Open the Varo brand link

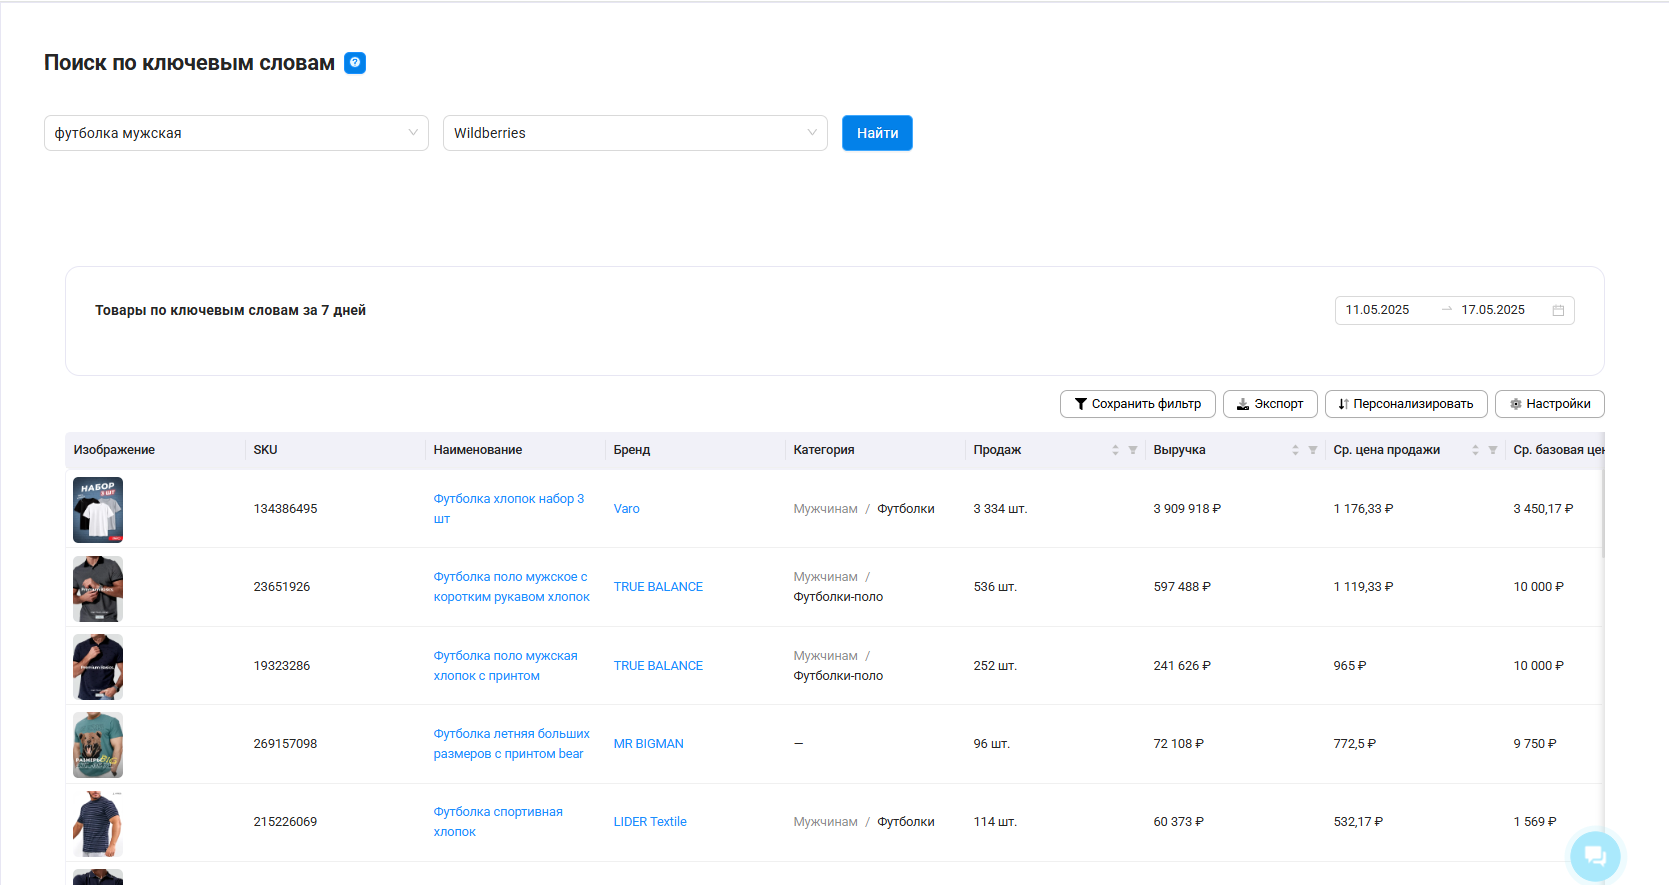point(626,509)
